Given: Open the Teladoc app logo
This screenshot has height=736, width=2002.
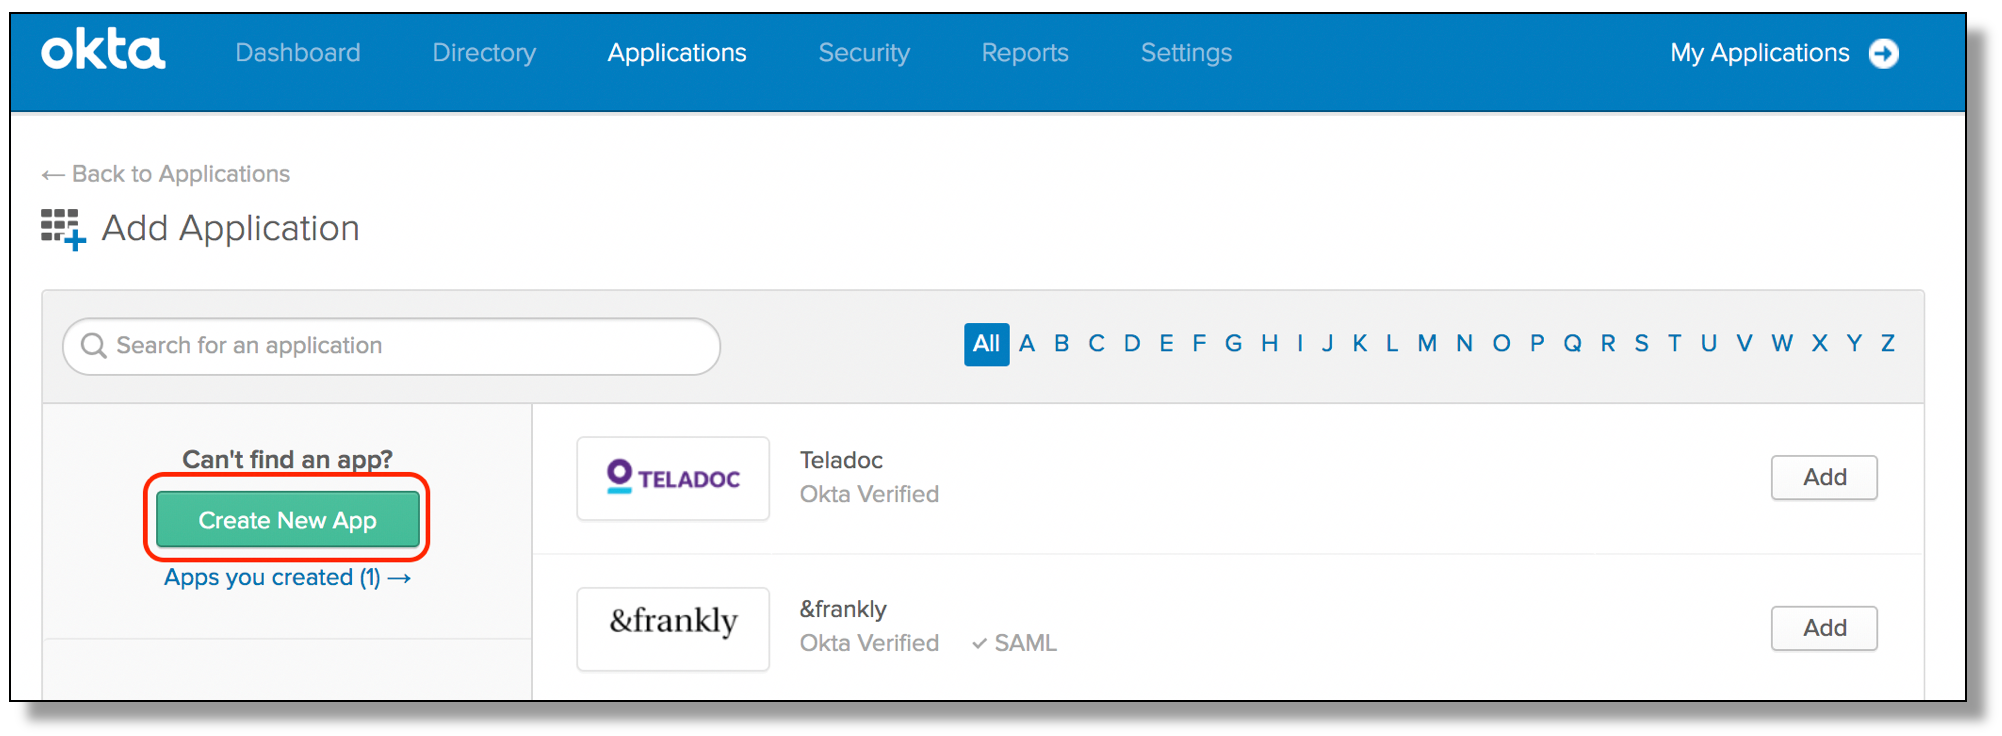Looking at the screenshot, I should click(x=673, y=478).
